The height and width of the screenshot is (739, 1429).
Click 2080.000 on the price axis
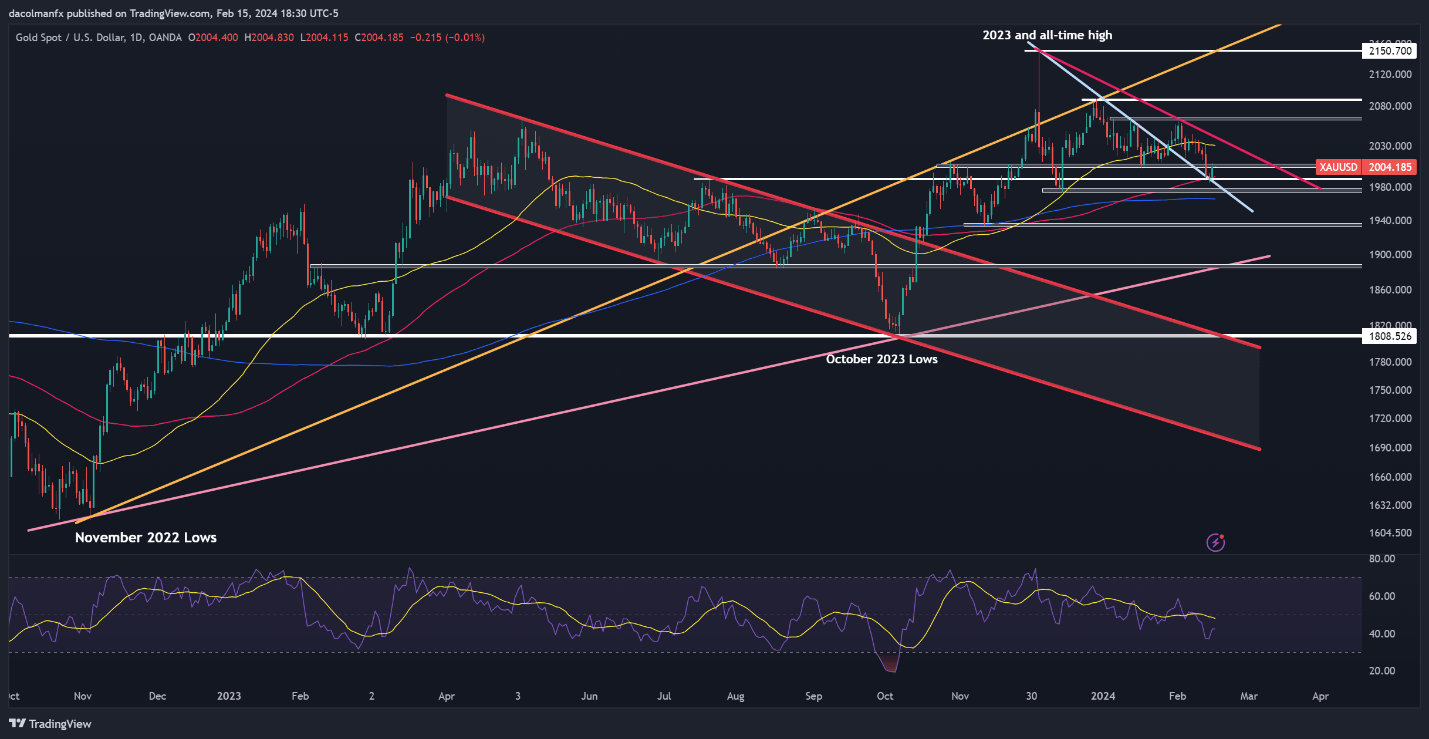(1389, 106)
